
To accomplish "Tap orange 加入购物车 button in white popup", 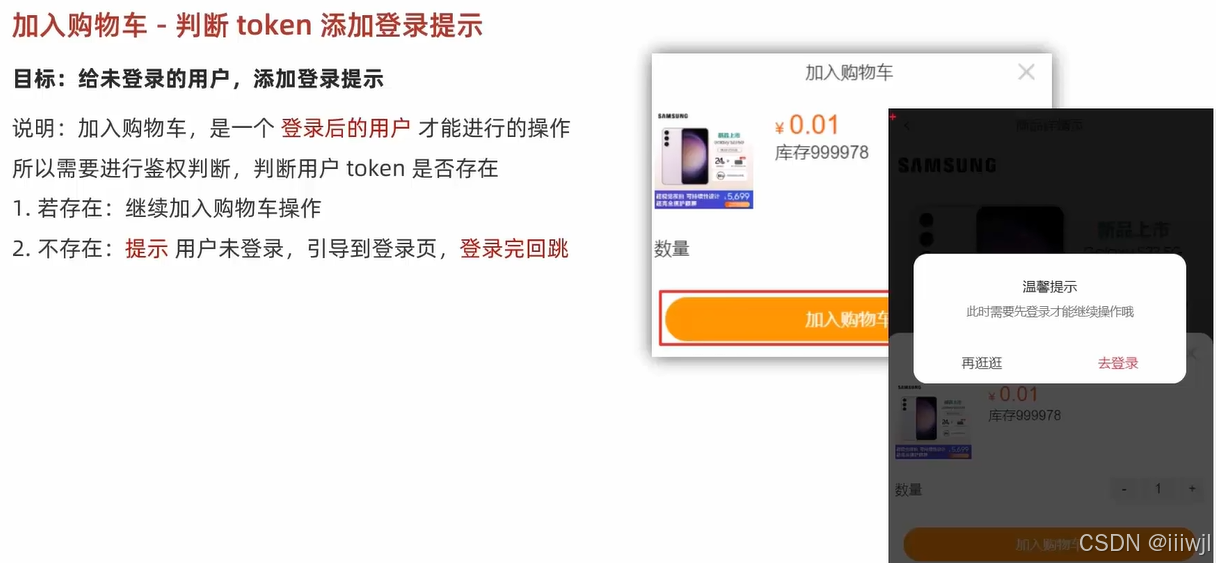I will click(x=777, y=319).
